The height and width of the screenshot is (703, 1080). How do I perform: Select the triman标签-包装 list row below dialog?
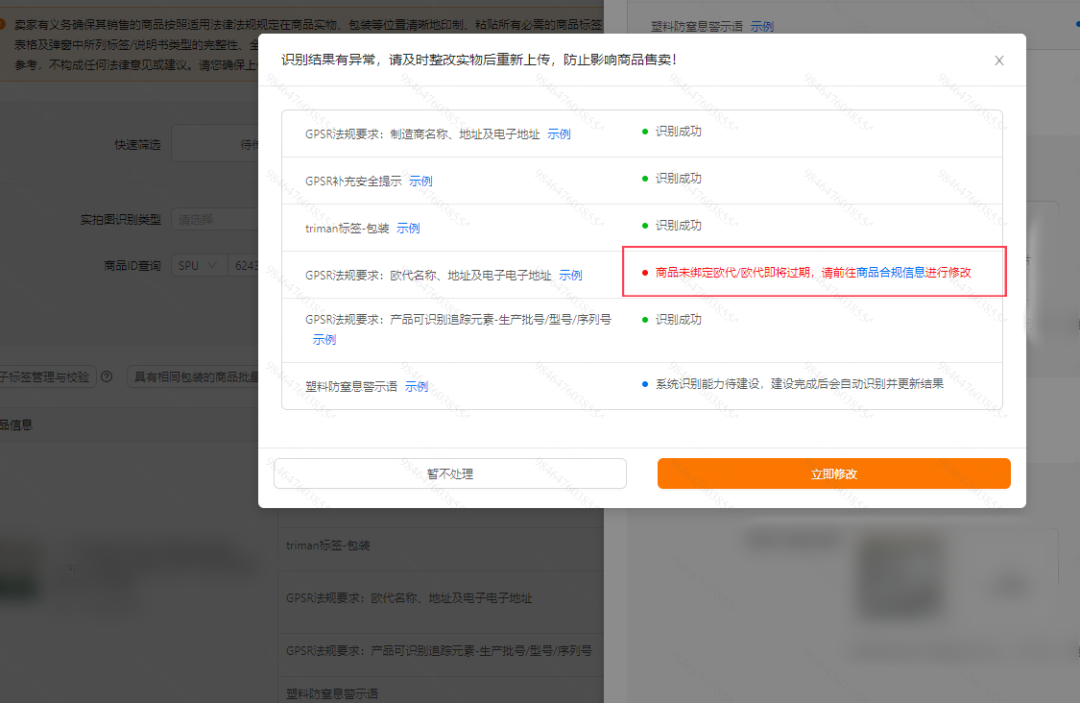[x=330, y=547]
